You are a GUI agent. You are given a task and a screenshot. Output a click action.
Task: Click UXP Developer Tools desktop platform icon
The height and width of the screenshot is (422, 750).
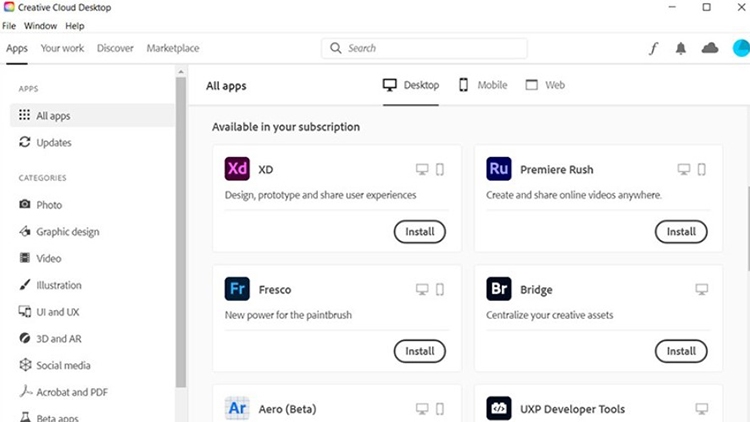click(701, 409)
